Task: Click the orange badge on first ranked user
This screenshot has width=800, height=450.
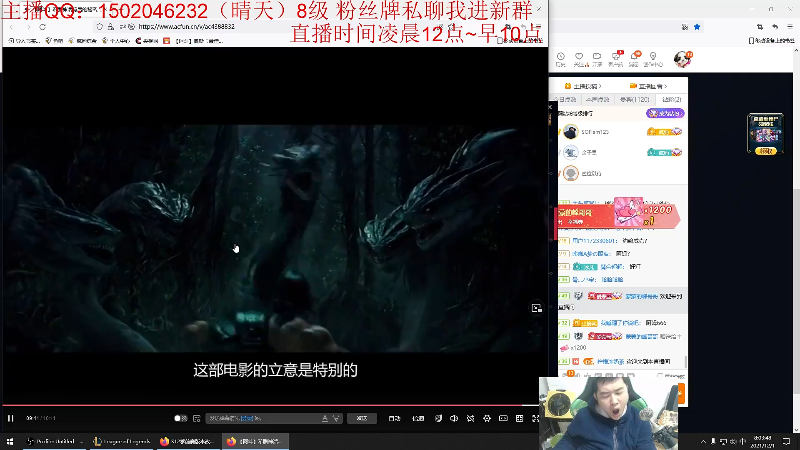Action: coord(664,132)
